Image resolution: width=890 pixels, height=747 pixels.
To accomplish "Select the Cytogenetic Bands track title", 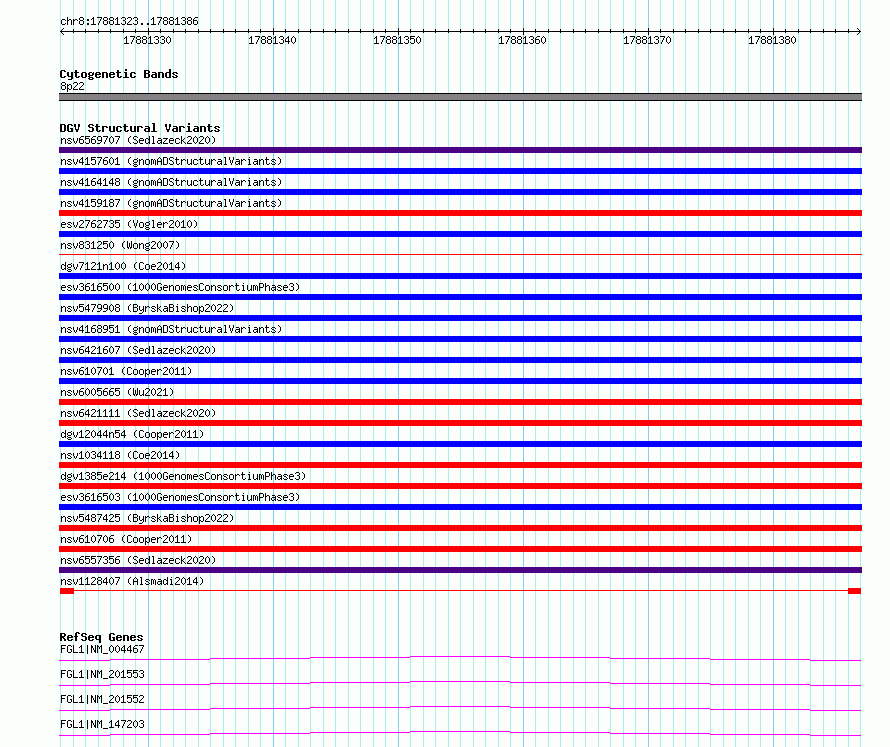I will (x=119, y=74).
